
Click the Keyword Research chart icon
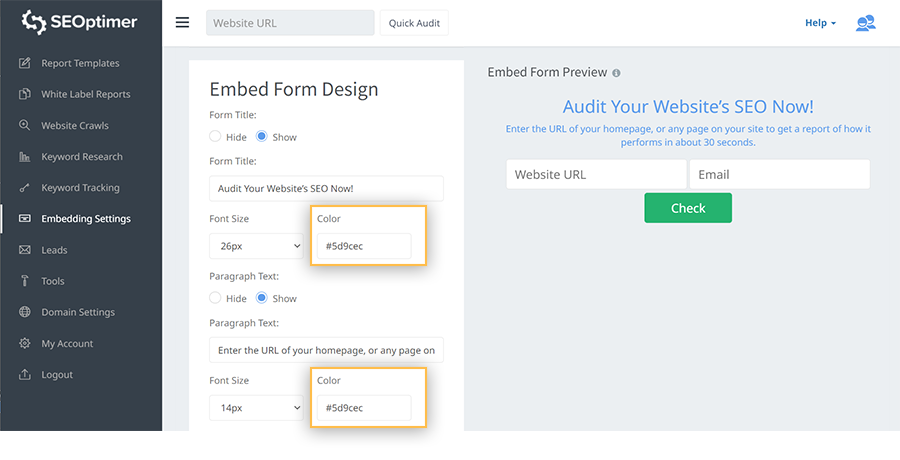pyautogui.click(x=24, y=157)
